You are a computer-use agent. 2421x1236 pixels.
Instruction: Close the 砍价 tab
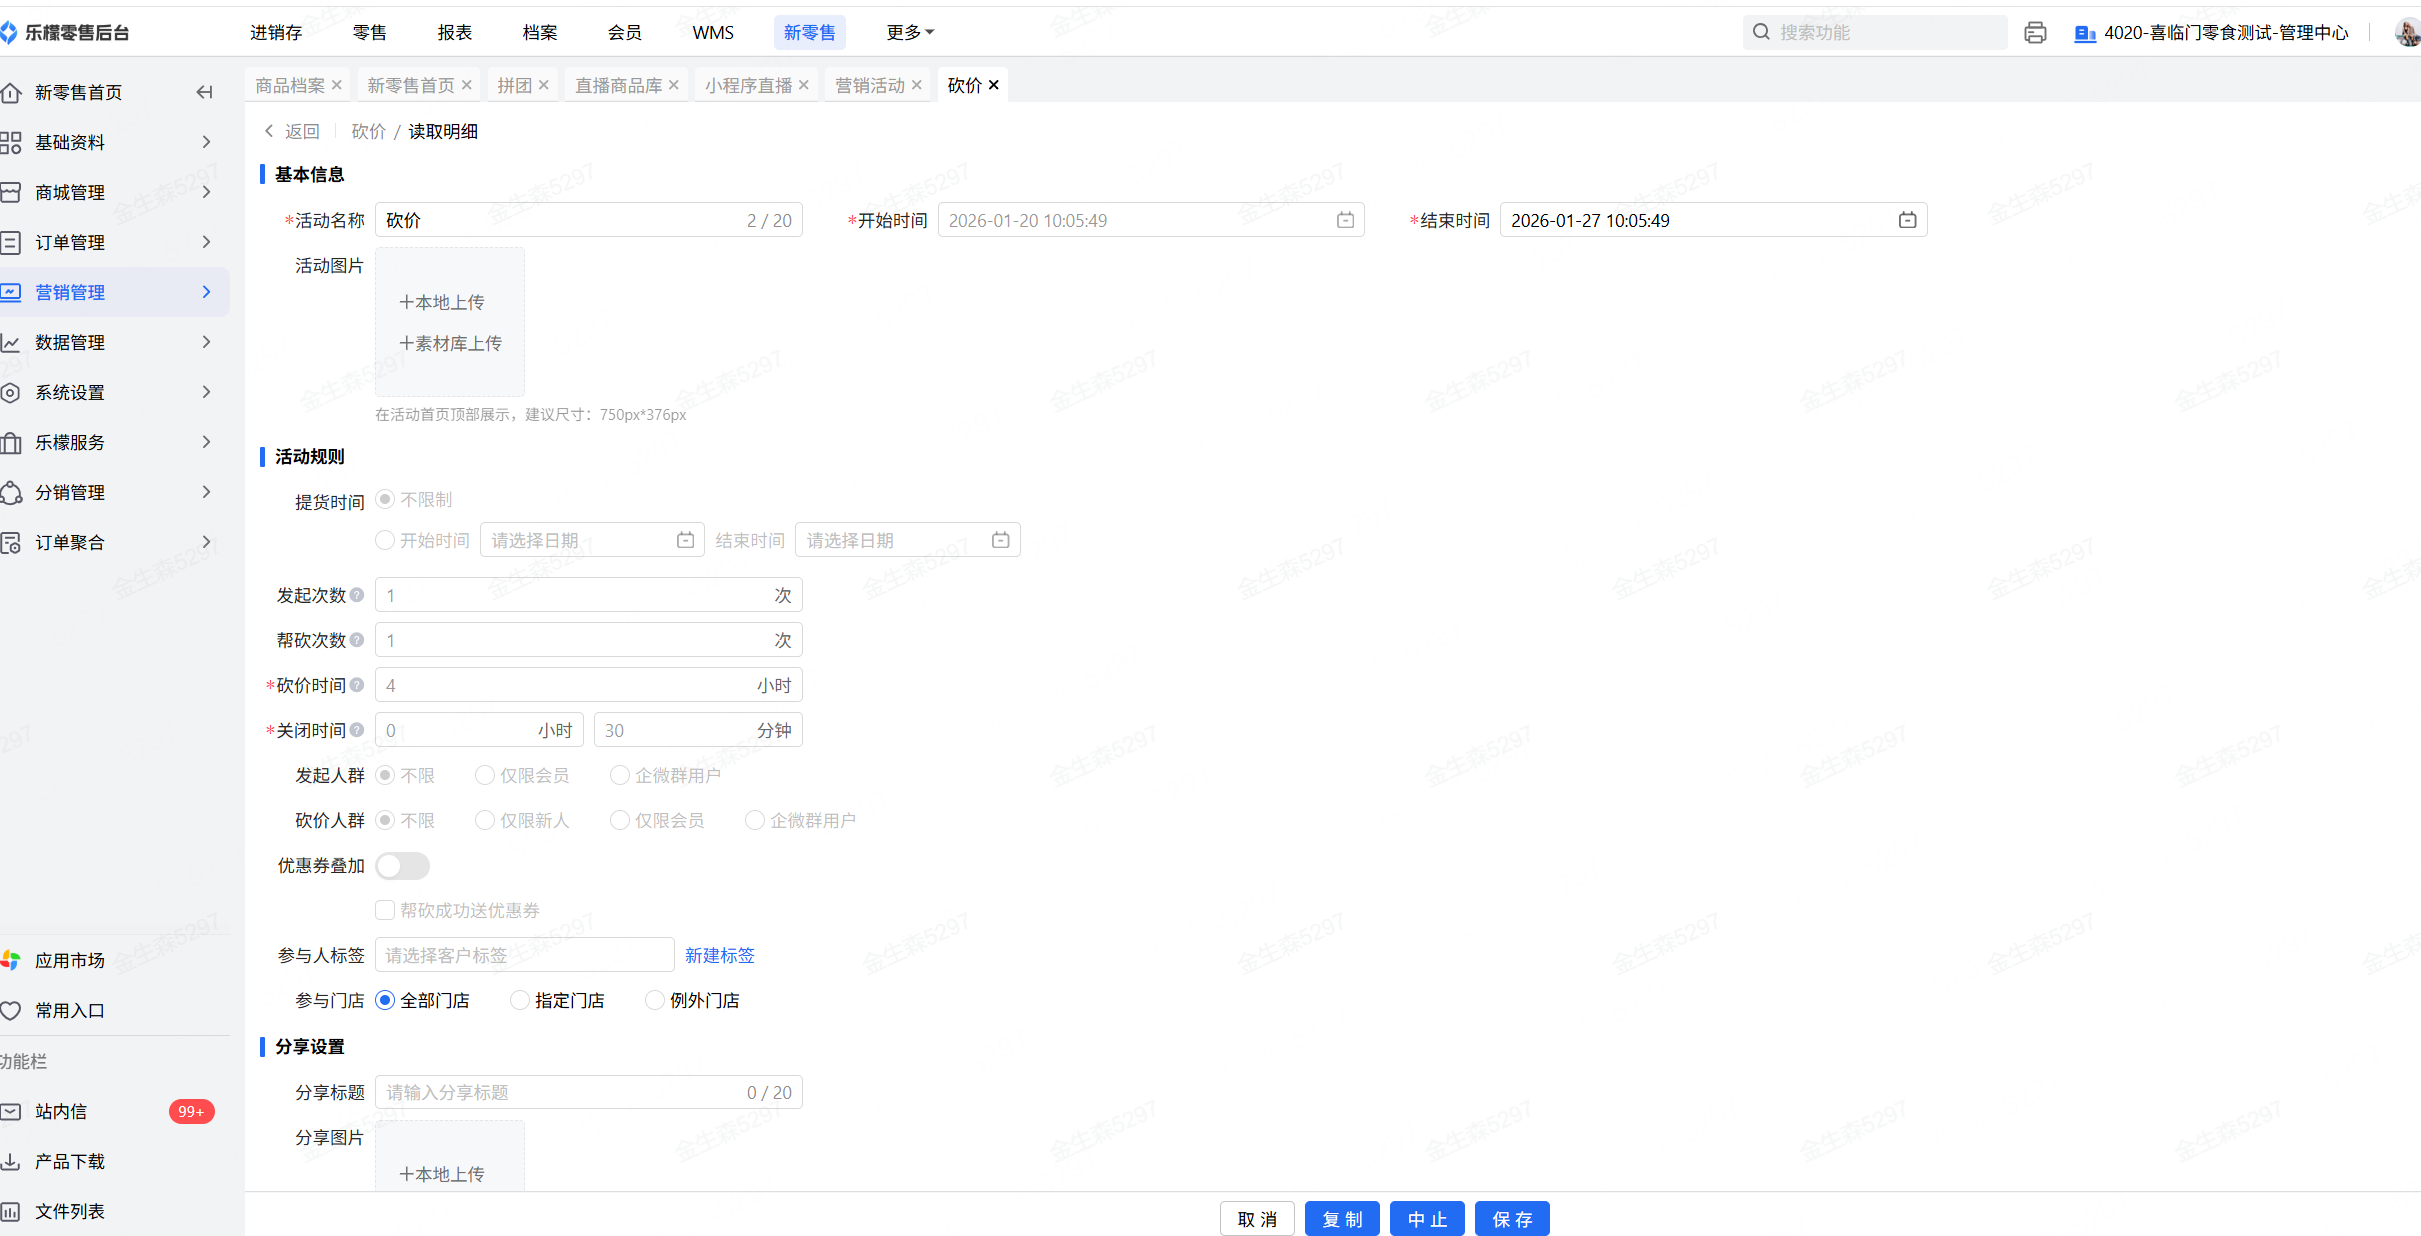(x=994, y=85)
